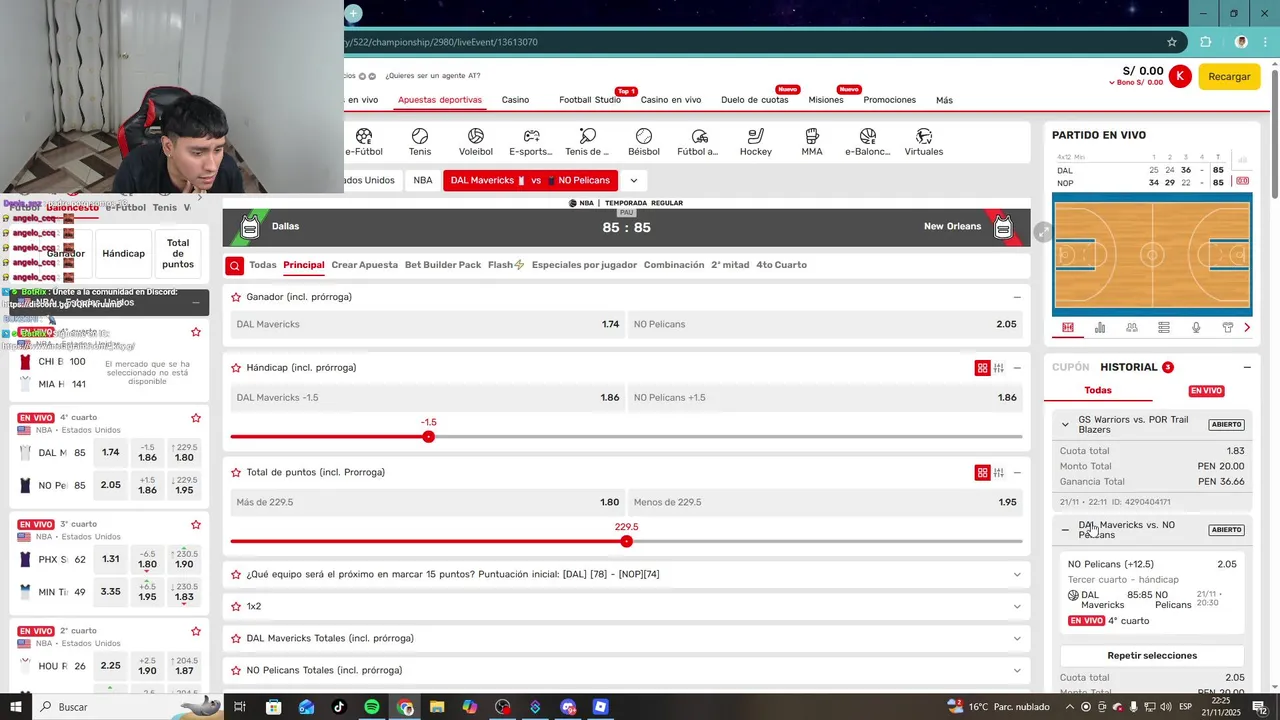Collapse the Hándicap market section
1280x720 pixels.
pos(1017,368)
